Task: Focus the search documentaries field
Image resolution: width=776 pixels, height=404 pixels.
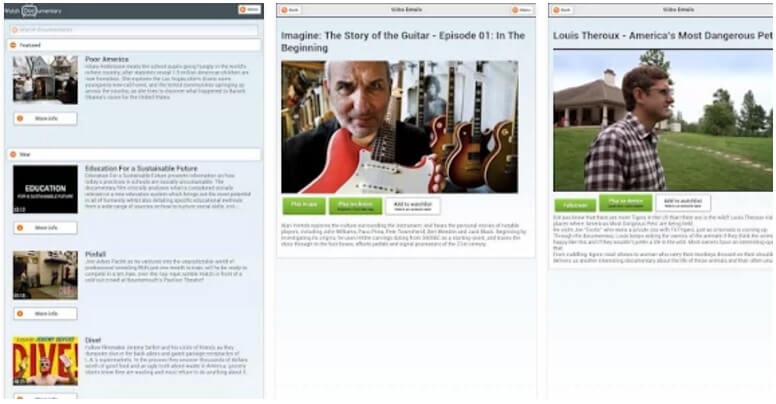Action: (x=134, y=30)
